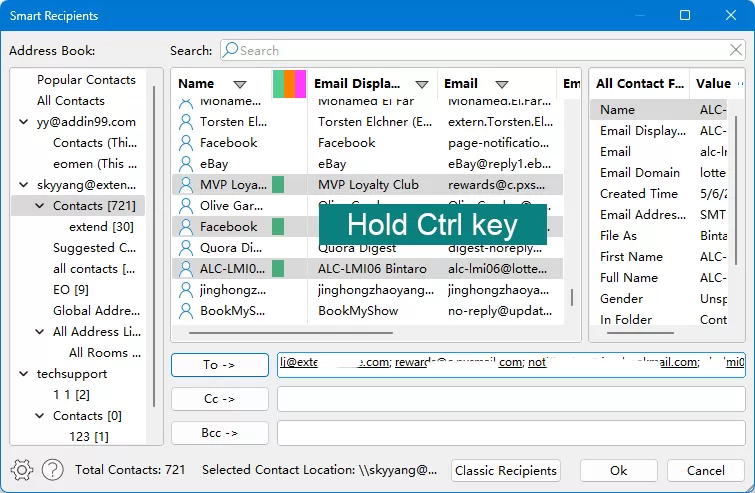Select the 'no-reply@updat...' email cell
Viewport: 755px width, 493px height.
[x=500, y=311]
